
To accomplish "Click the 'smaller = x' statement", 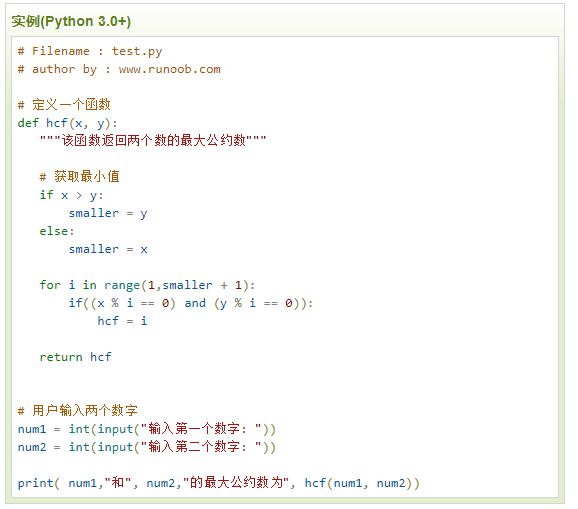I will coord(108,249).
